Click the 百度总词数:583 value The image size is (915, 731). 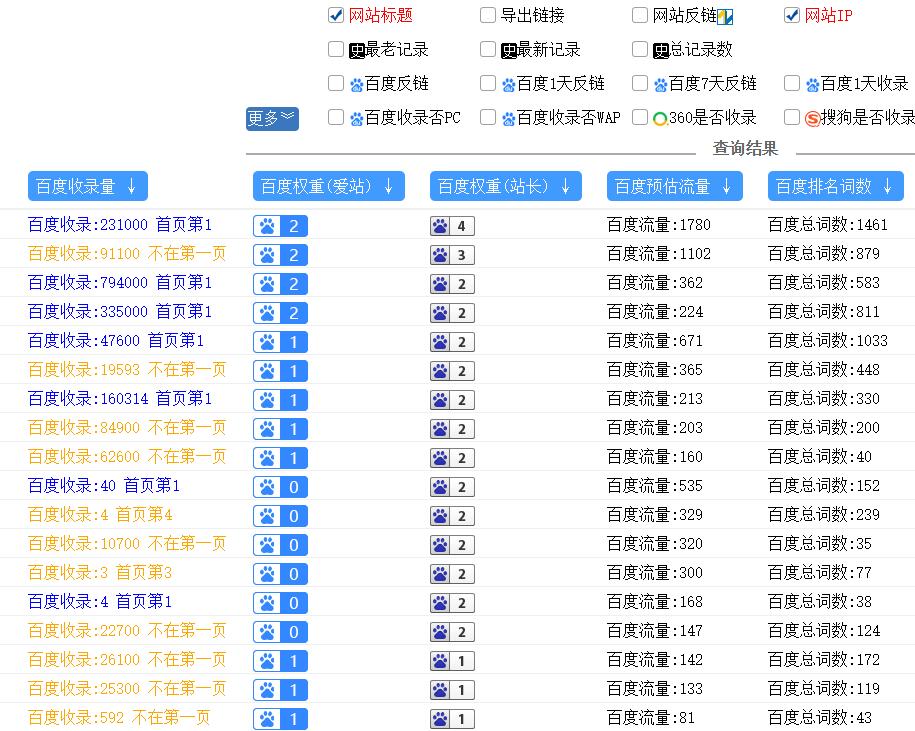coord(823,283)
